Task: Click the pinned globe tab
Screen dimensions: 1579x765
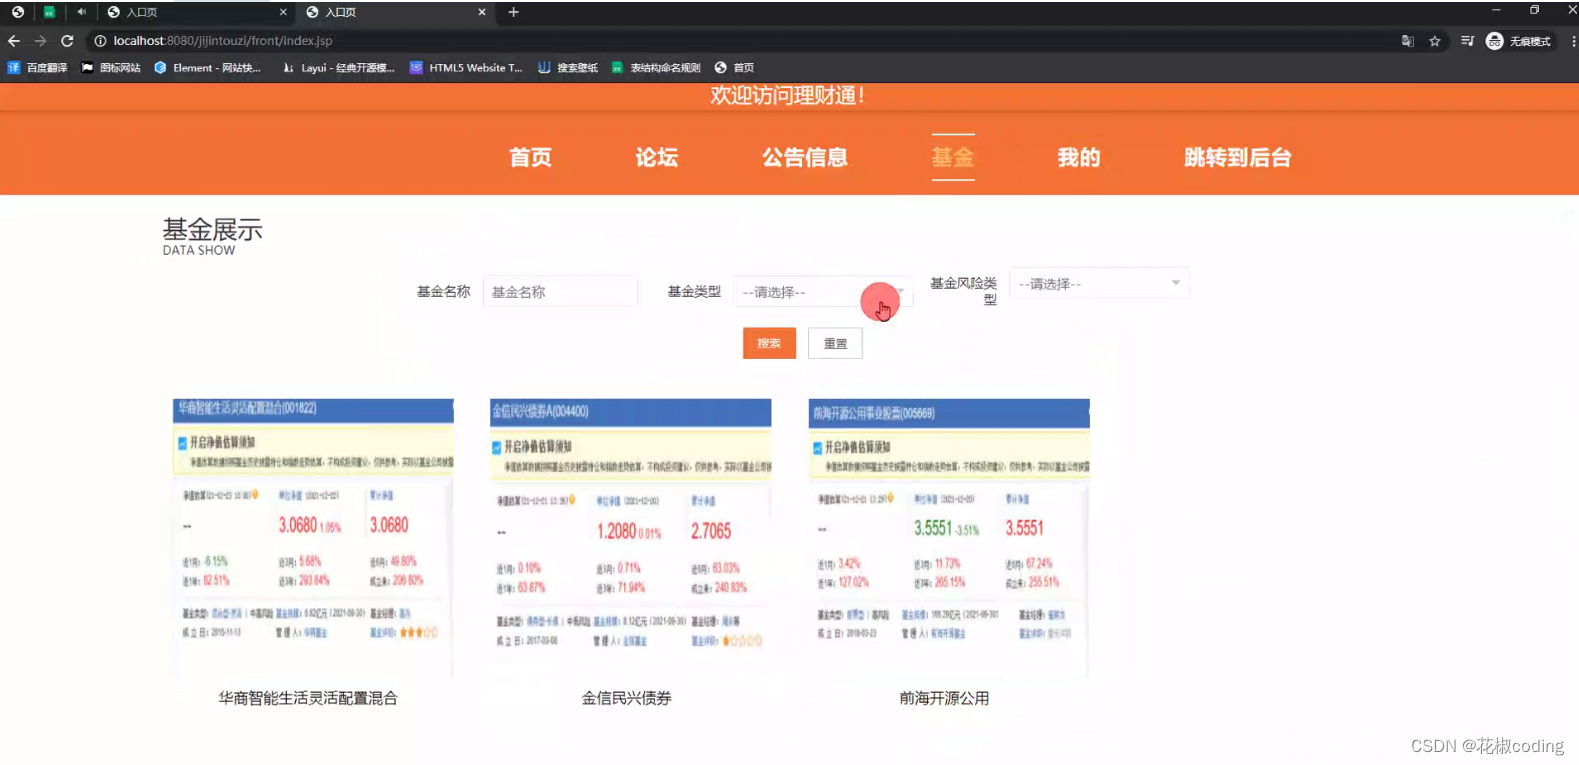Action: pyautogui.click(x=17, y=12)
